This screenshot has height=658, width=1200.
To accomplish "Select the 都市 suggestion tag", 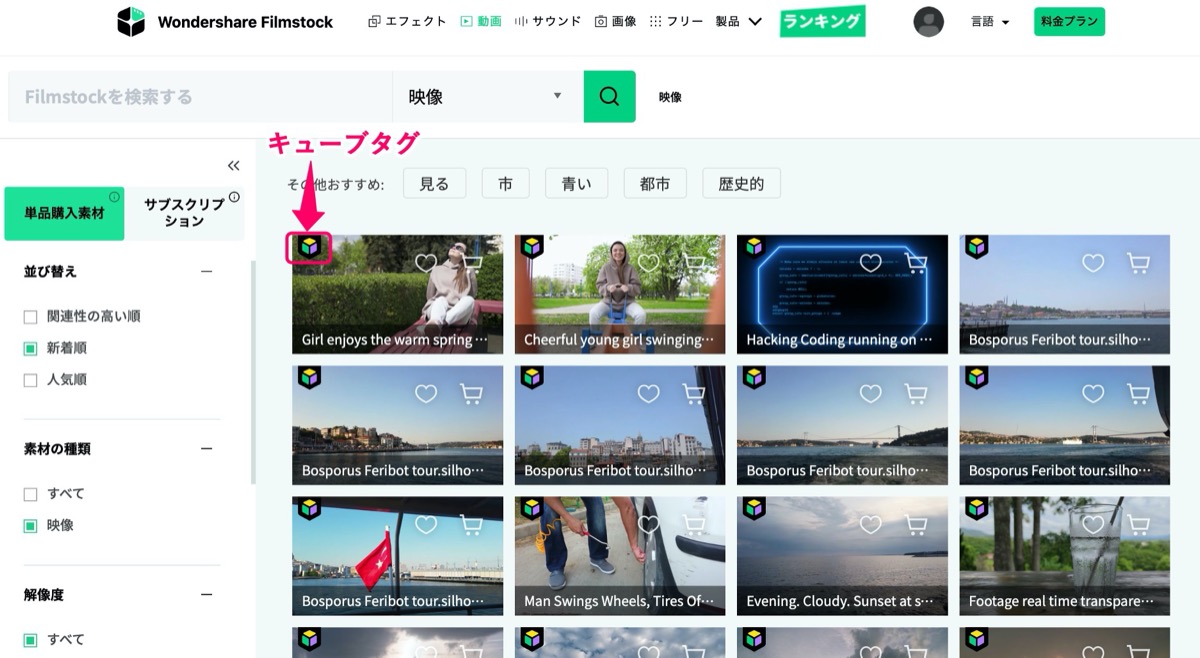I will click(655, 184).
